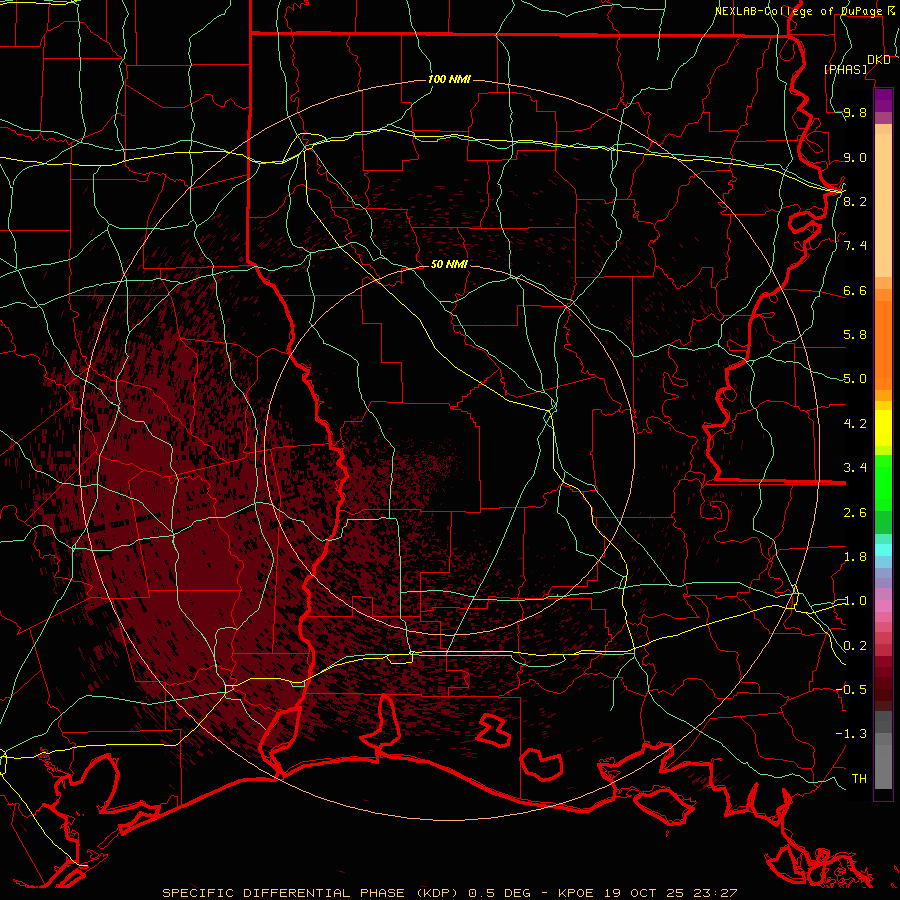Select the -0.5 value on the legend
This screenshot has width=900, height=900.
coord(851,689)
